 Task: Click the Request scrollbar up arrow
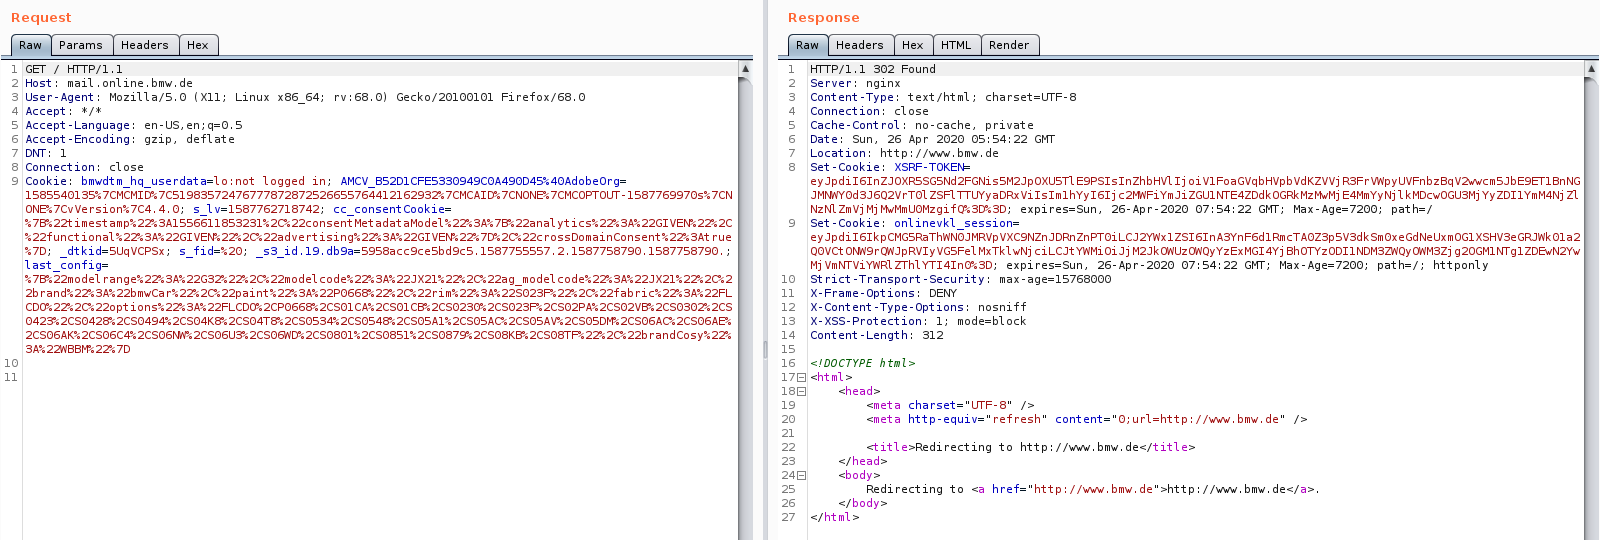pyautogui.click(x=745, y=69)
